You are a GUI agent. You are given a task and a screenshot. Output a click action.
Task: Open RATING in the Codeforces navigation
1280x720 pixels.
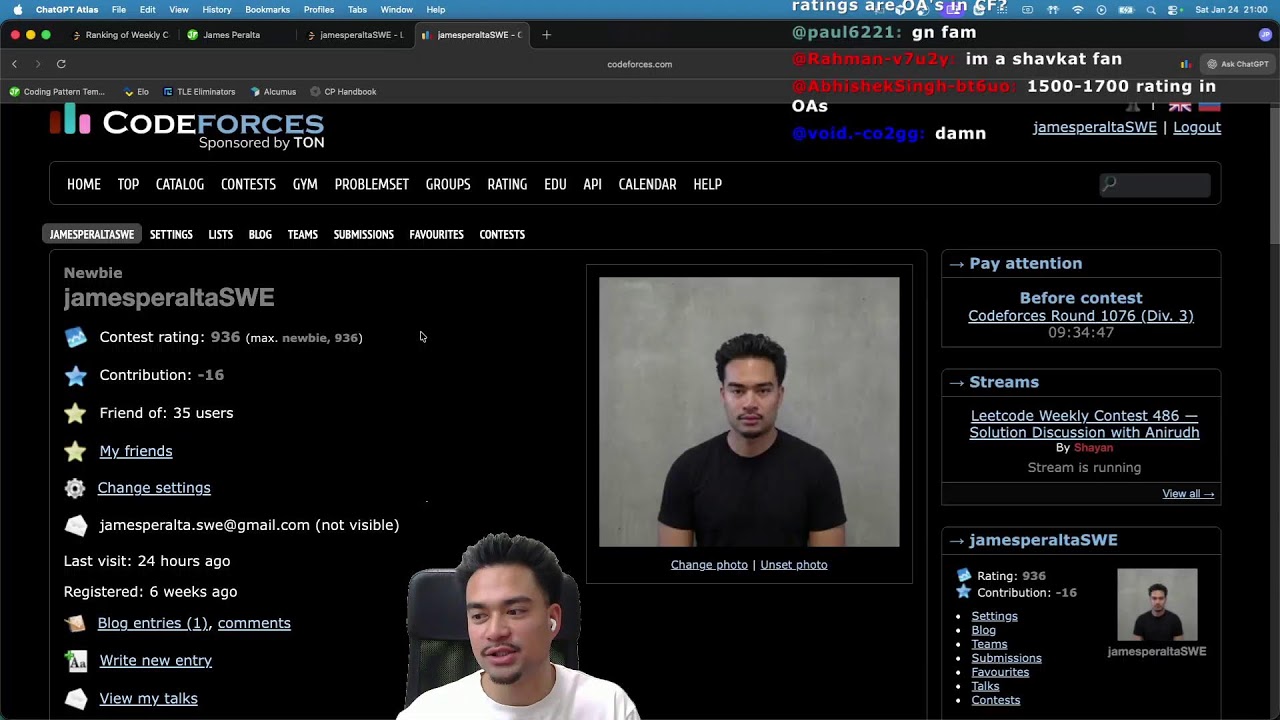507,184
